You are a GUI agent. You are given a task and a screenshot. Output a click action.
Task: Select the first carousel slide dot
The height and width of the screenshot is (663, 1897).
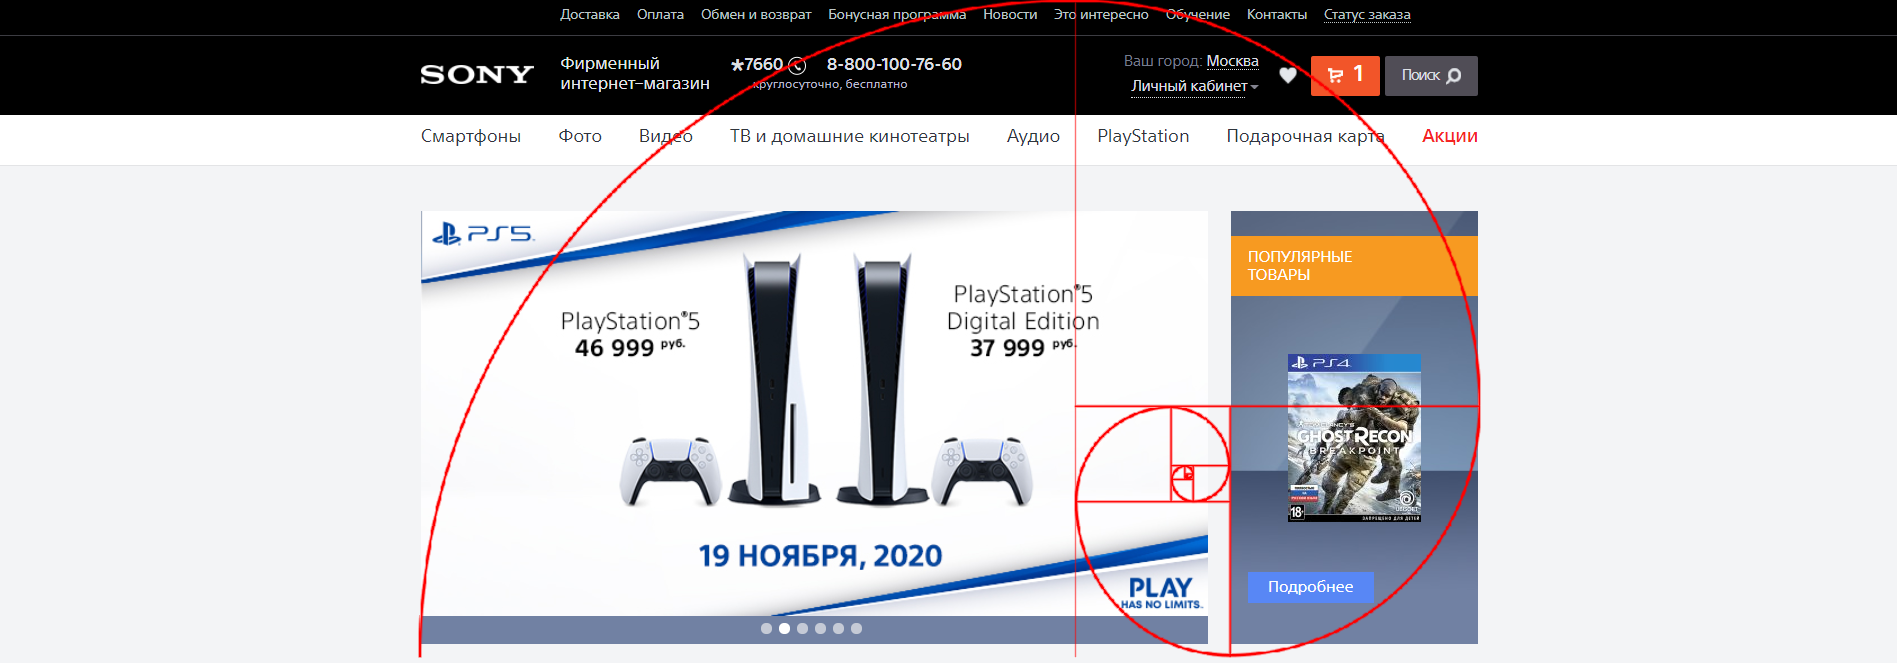tap(766, 629)
